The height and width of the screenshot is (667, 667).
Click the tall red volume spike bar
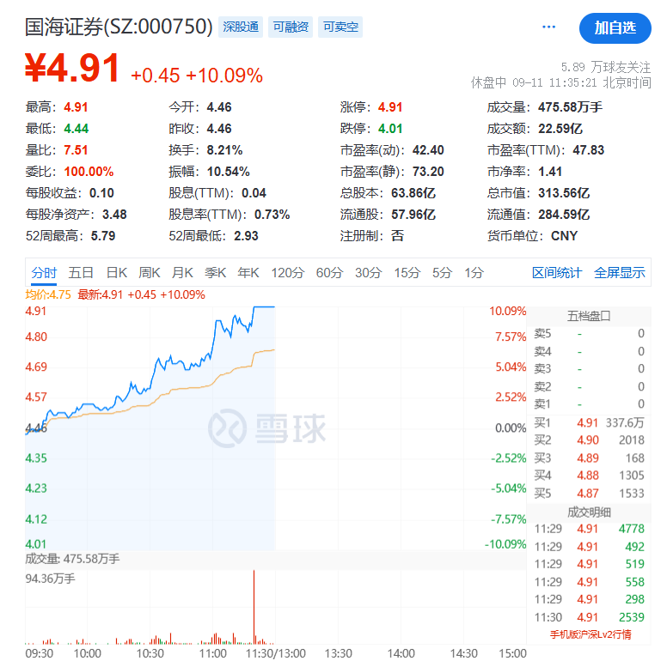(254, 607)
